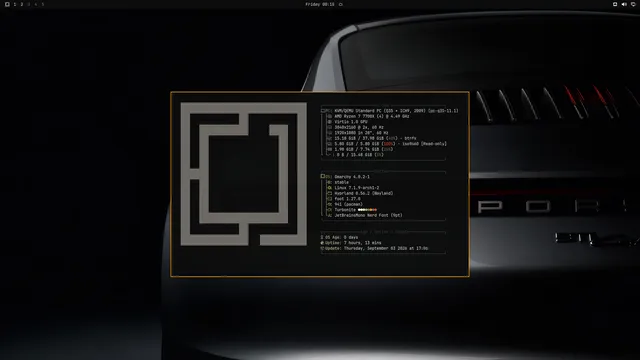Image resolution: width=640 pixels, height=360 pixels.
Task: Click the "15.10 GiB / 37.98 GiB" btrfs line
Action: pos(375,138)
